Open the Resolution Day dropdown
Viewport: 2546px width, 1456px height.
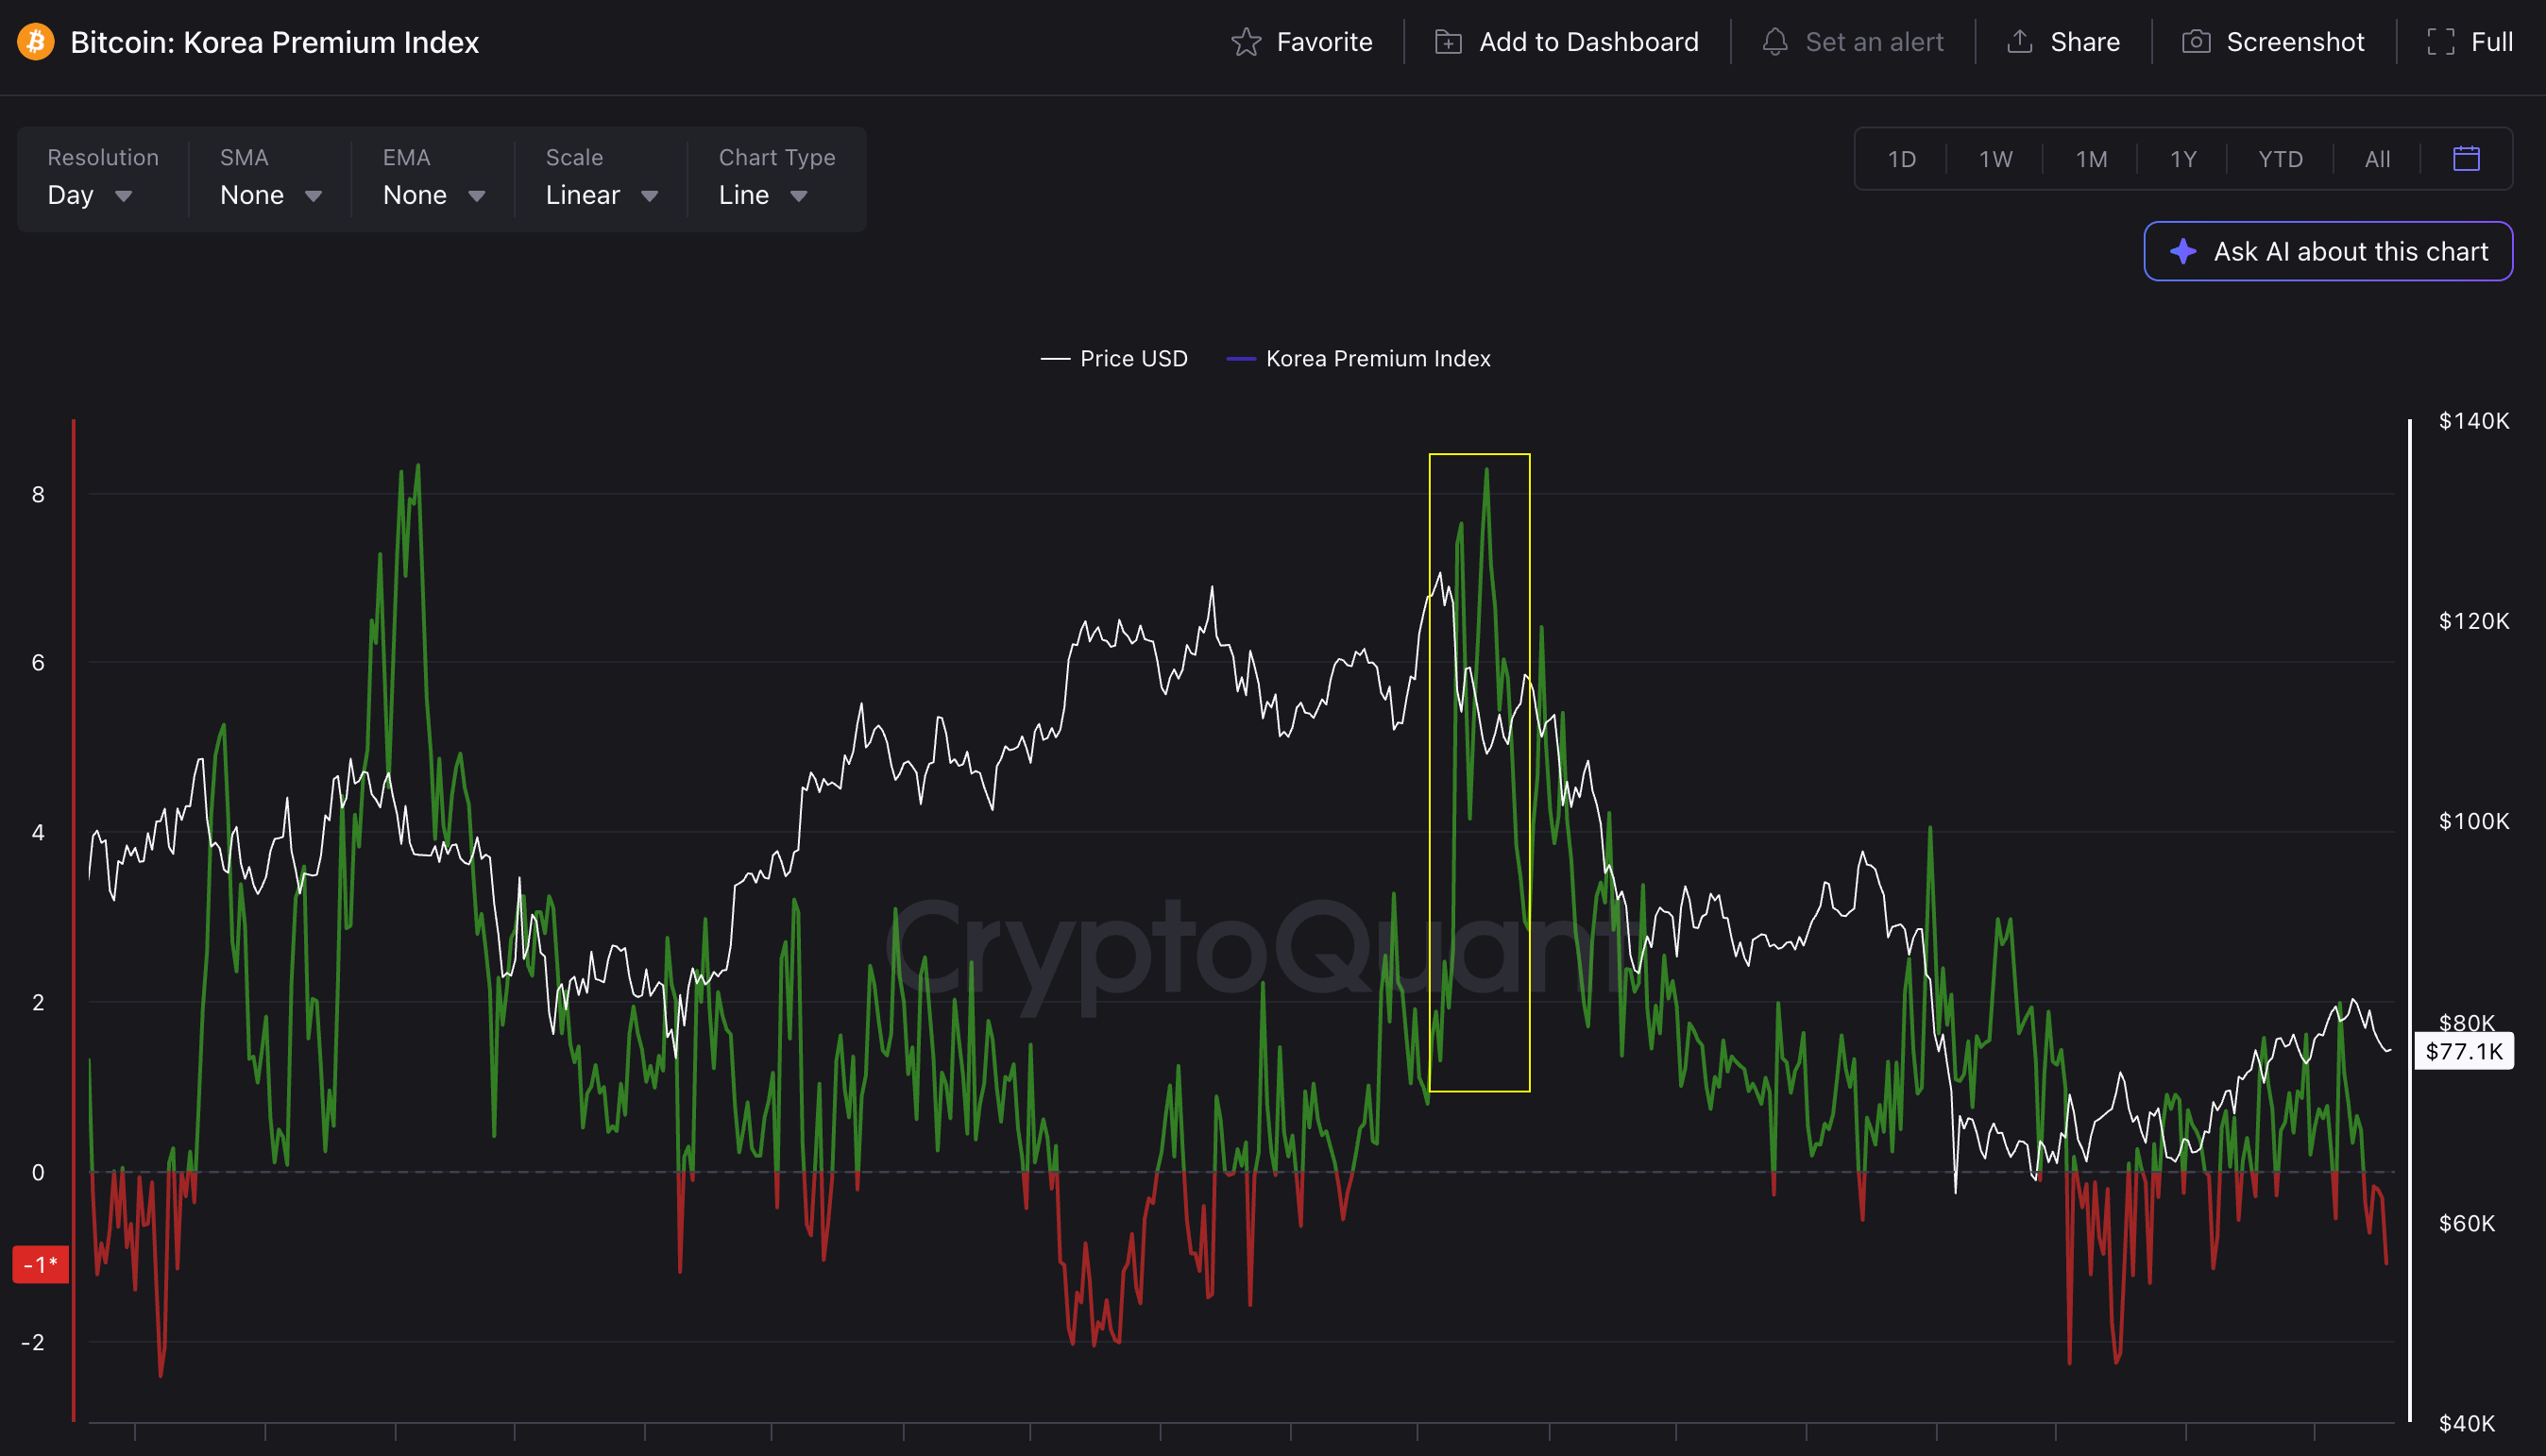(102, 178)
